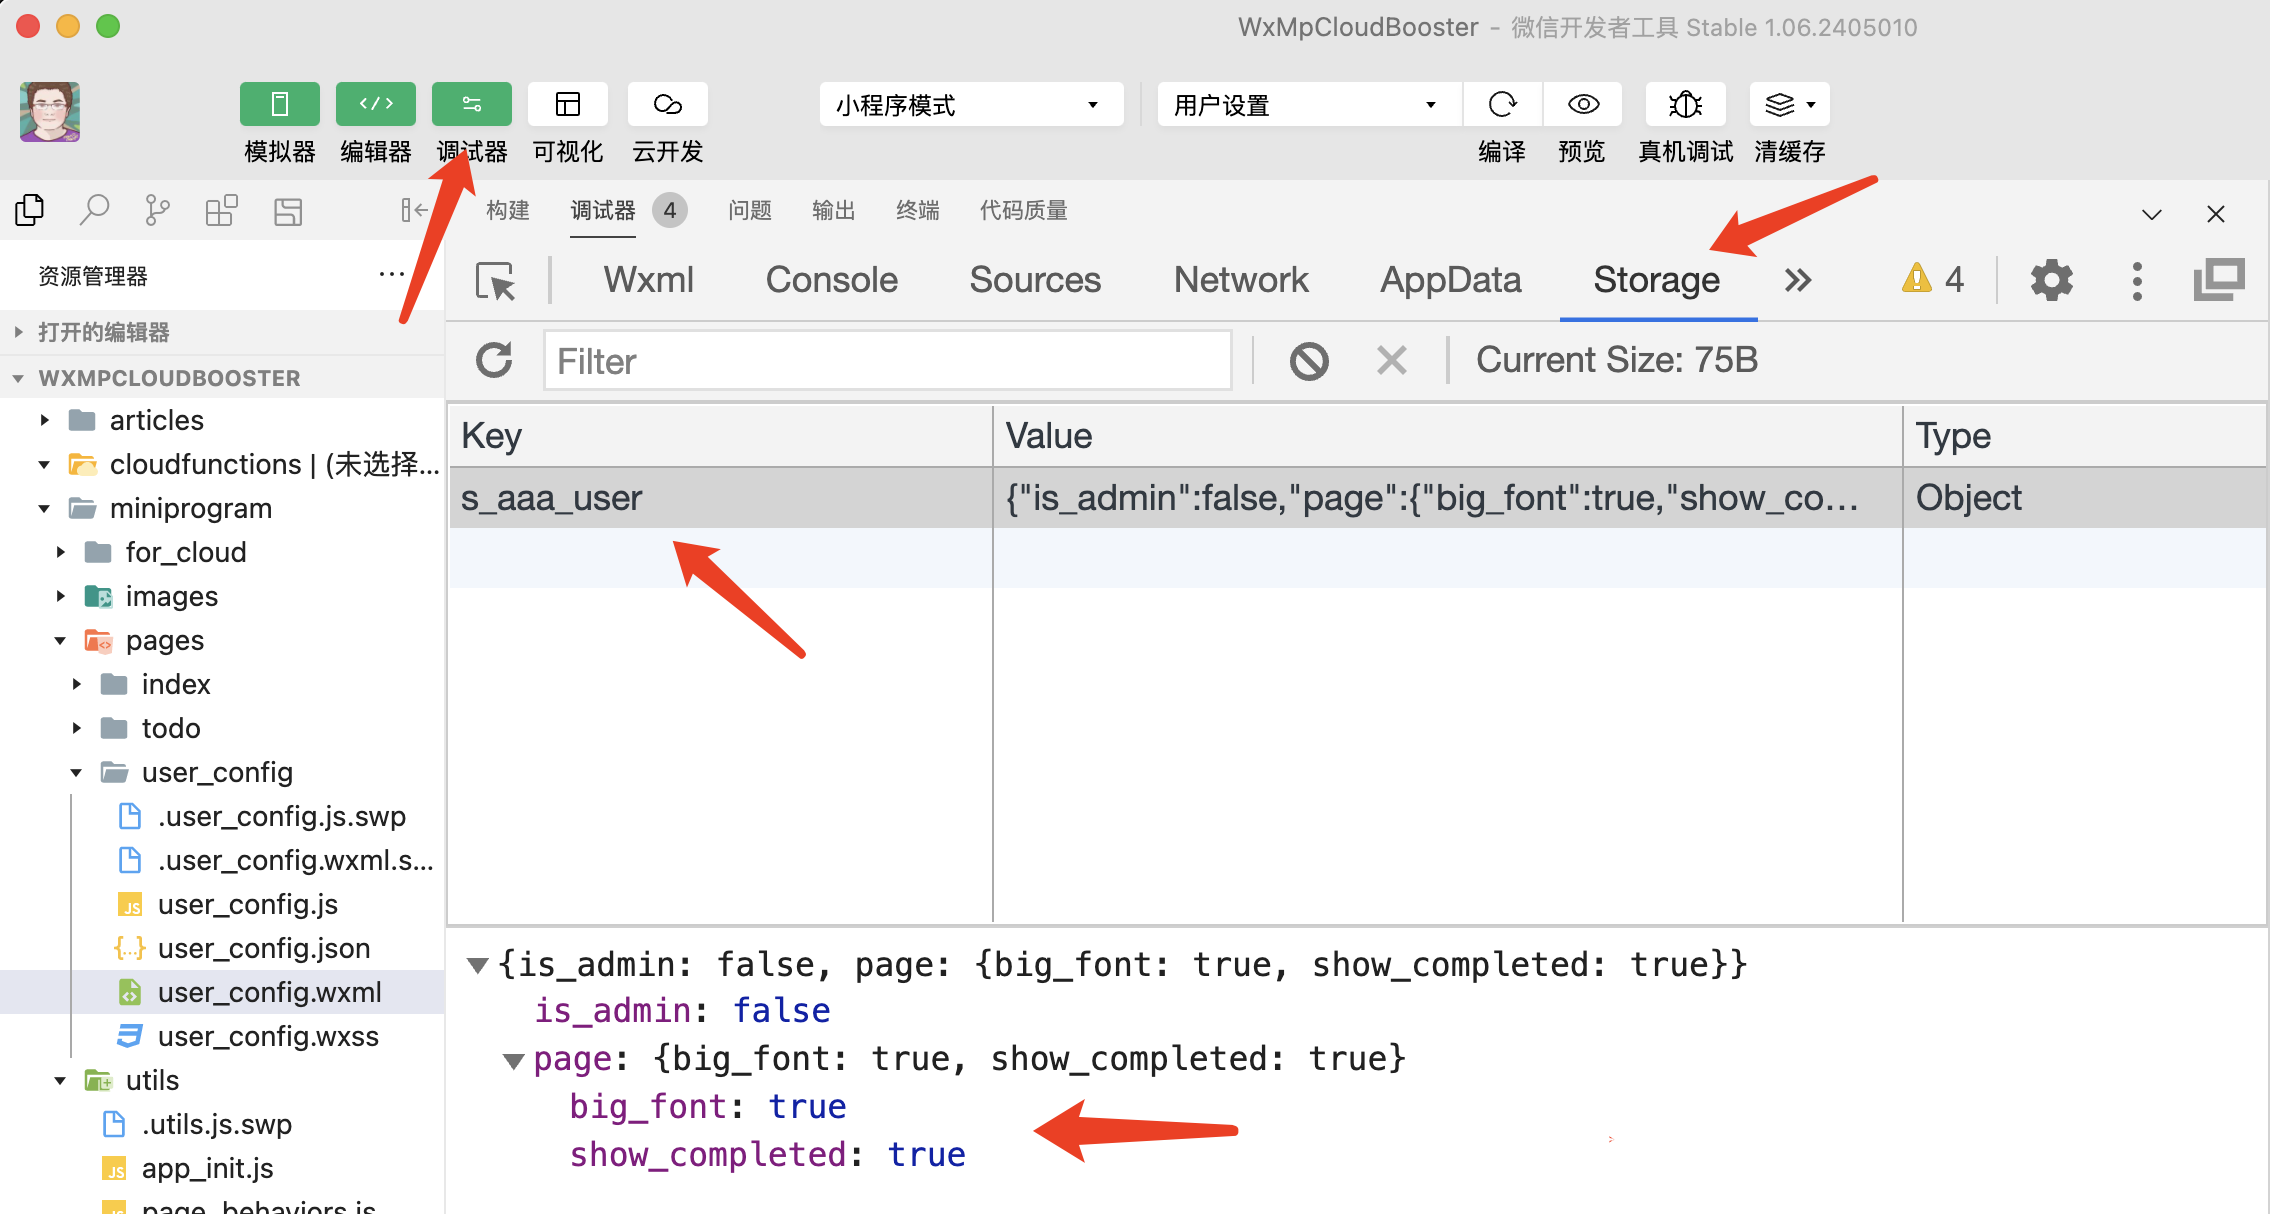Viewport: 2270px width, 1214px height.
Task: Toggle the 编辑器 editor panel button
Action: (375, 104)
